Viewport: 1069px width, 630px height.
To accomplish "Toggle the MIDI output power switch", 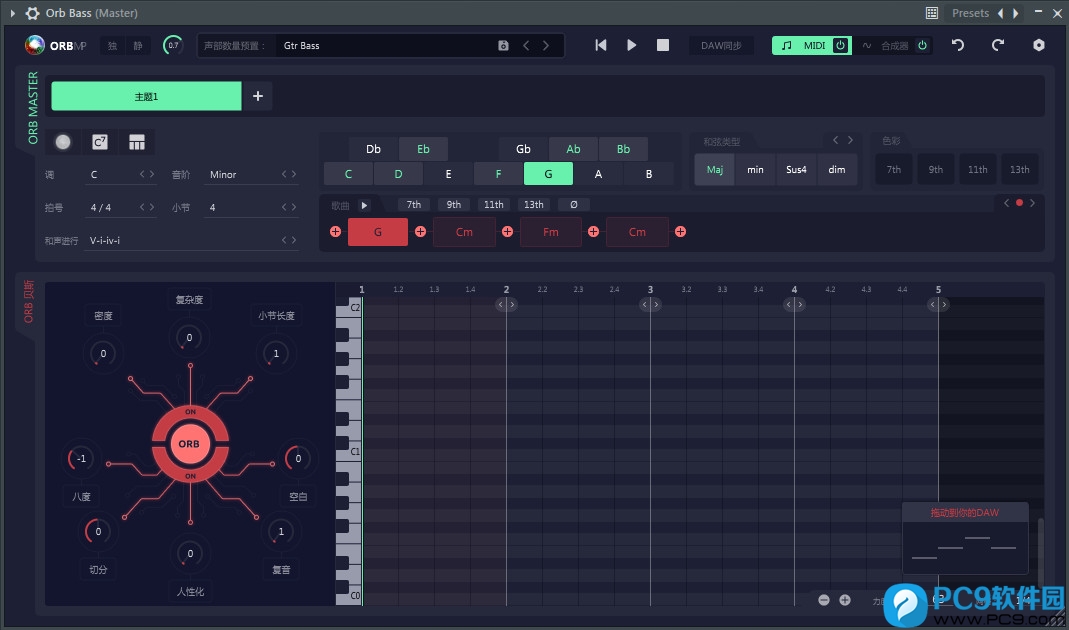I will click(841, 46).
